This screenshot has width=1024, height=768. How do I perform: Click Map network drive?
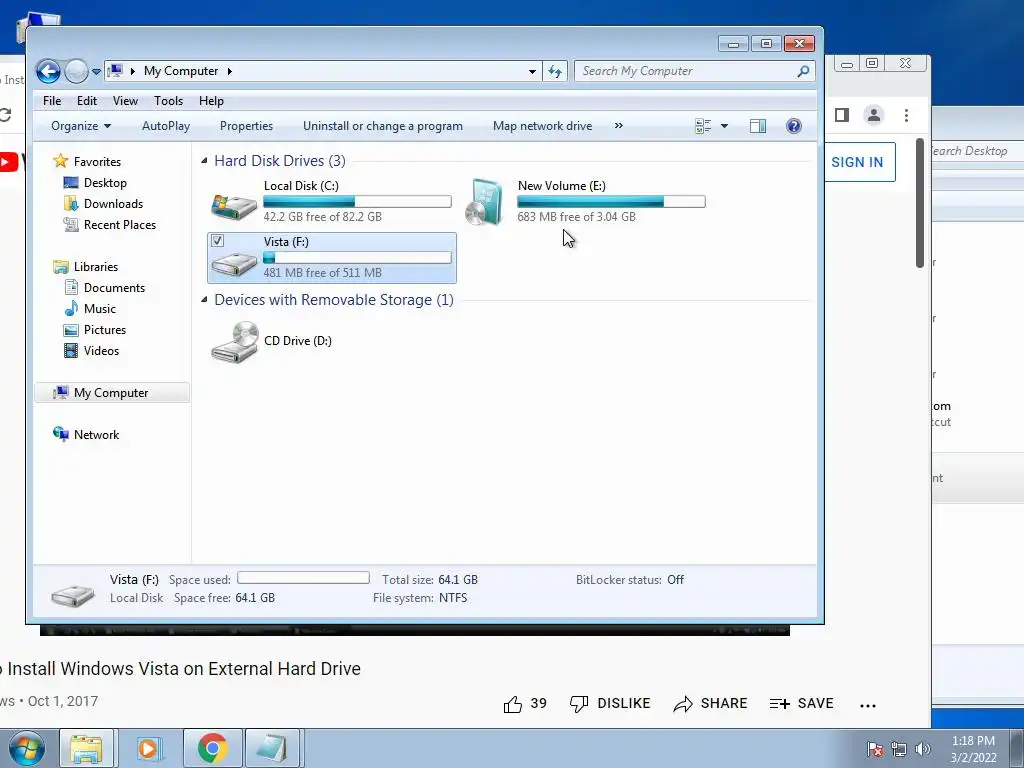pos(543,126)
